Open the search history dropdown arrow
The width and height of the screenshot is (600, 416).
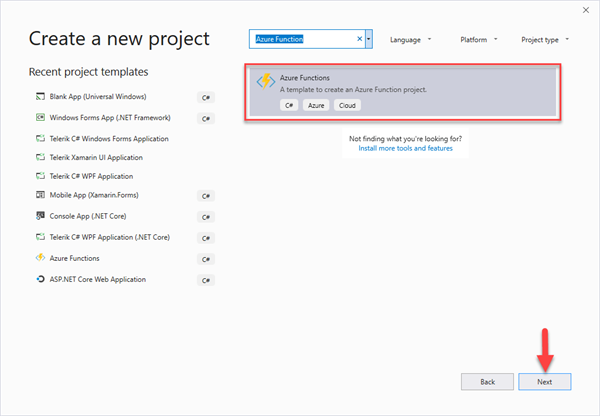368,39
